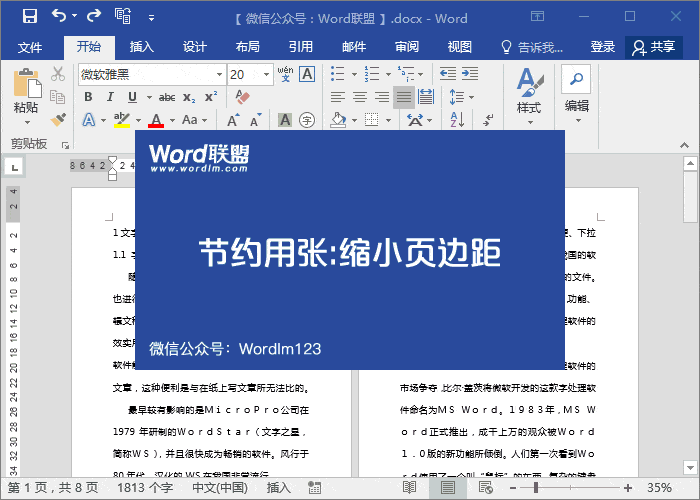Toggle superscript x² formatting

(x=211, y=97)
